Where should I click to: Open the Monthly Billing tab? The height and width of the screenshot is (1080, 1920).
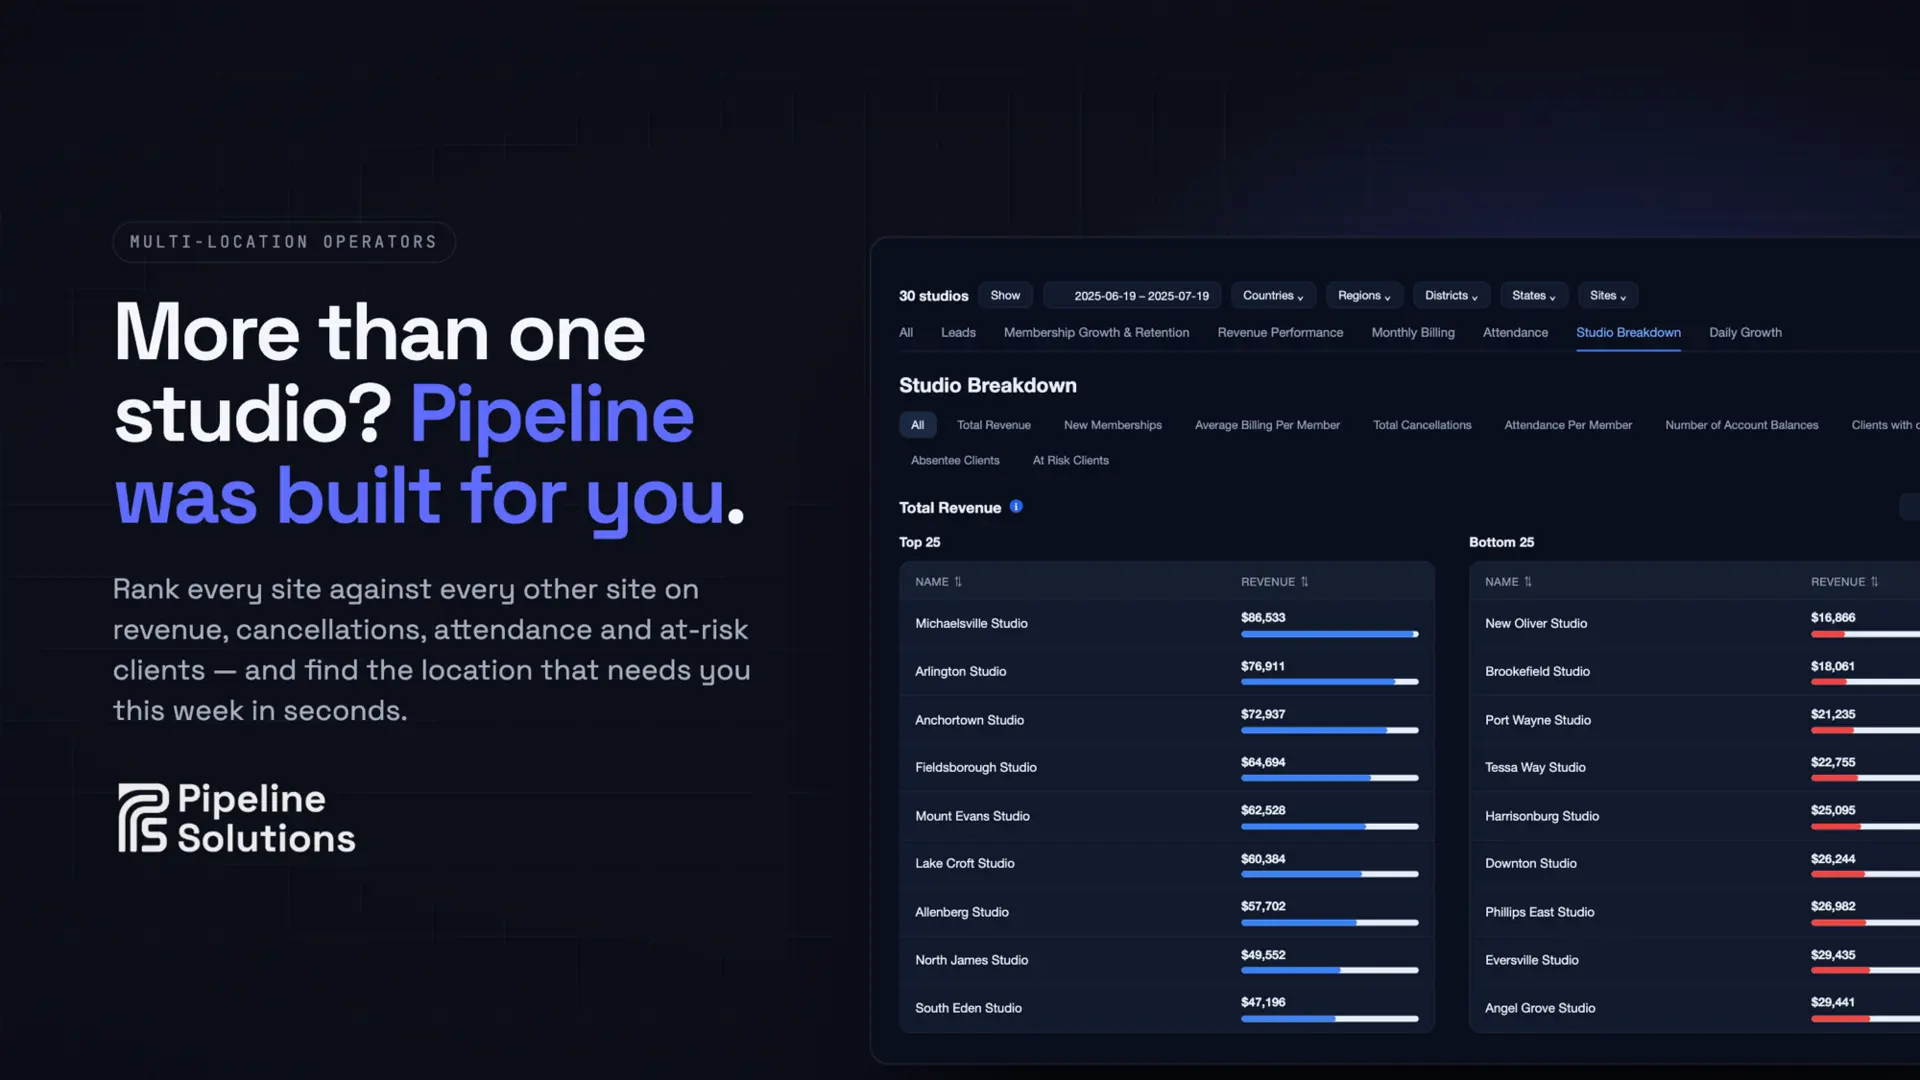1413,333
